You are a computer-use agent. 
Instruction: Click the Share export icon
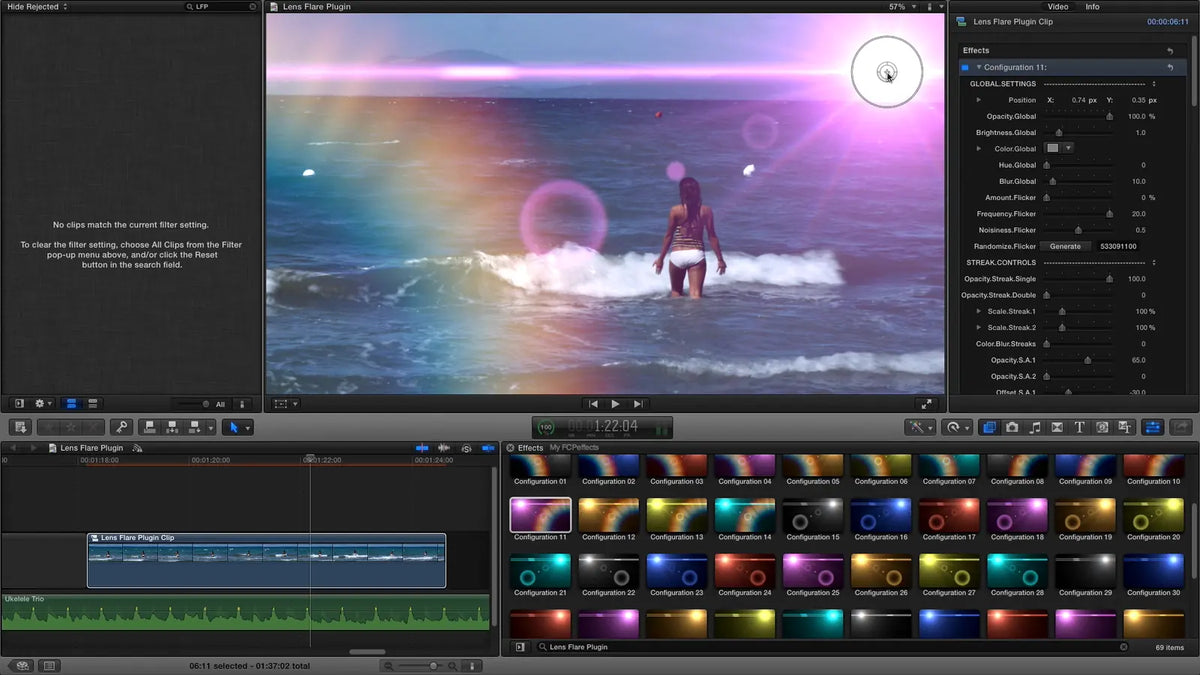1181,427
